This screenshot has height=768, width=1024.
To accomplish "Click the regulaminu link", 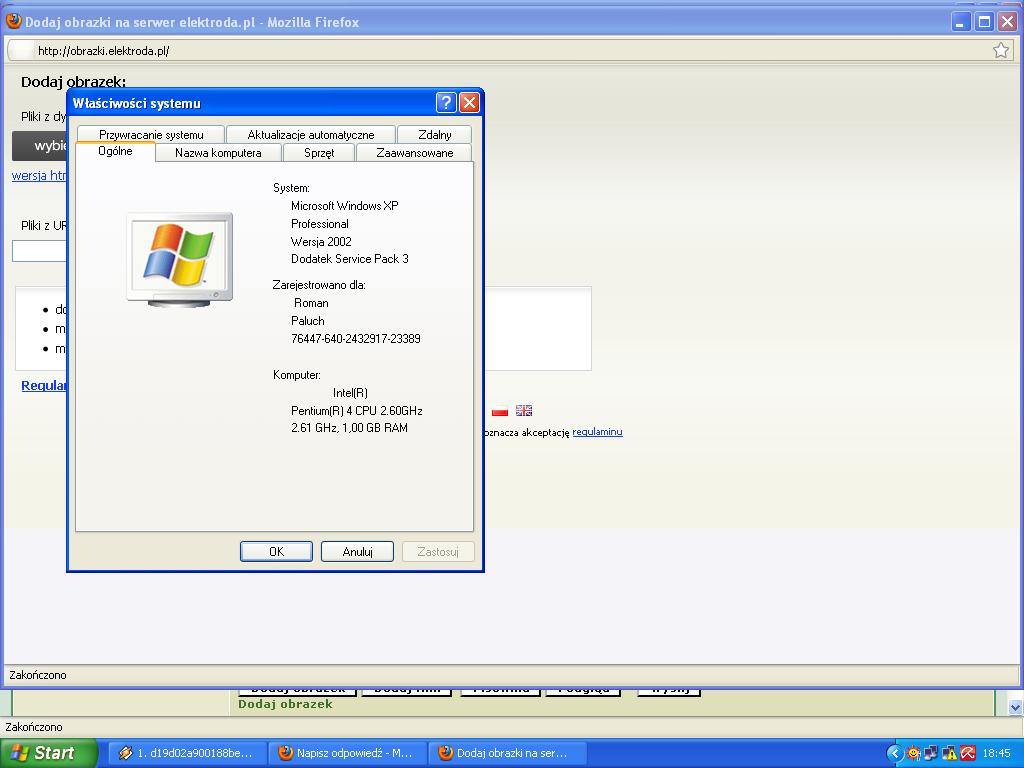I will 597,432.
